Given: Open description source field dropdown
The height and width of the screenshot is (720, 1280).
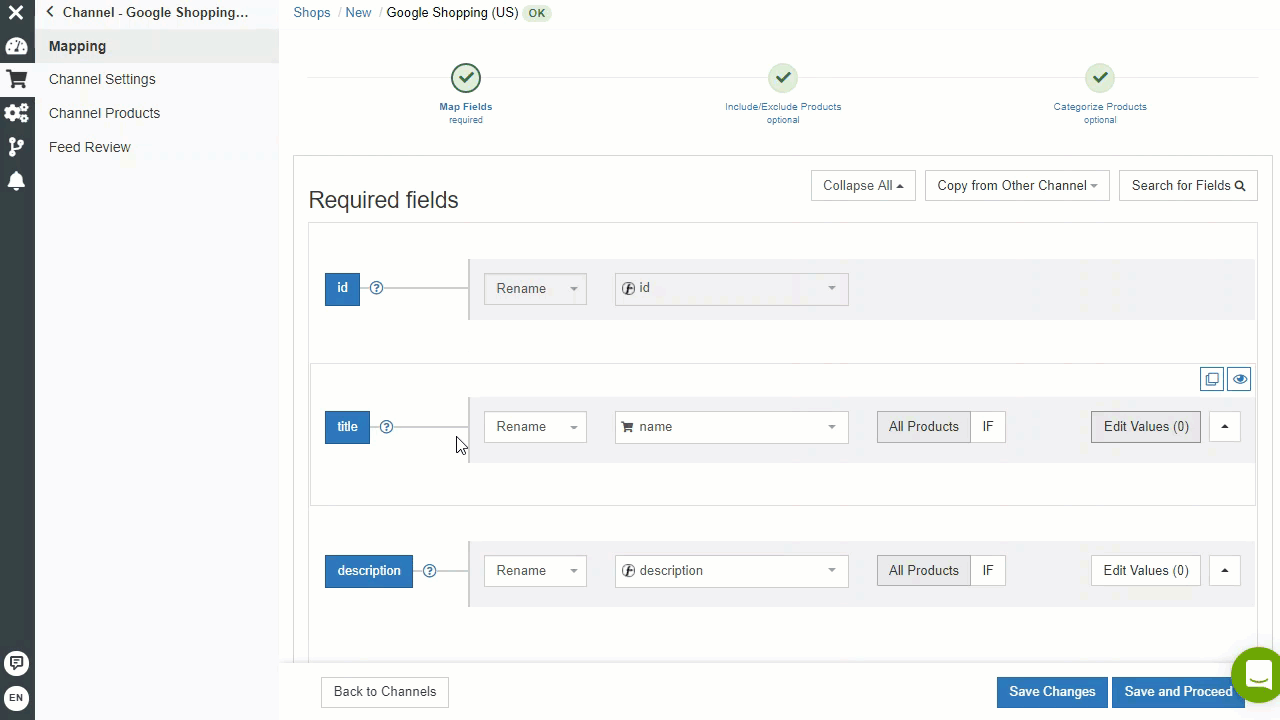Looking at the screenshot, I should coord(731,571).
